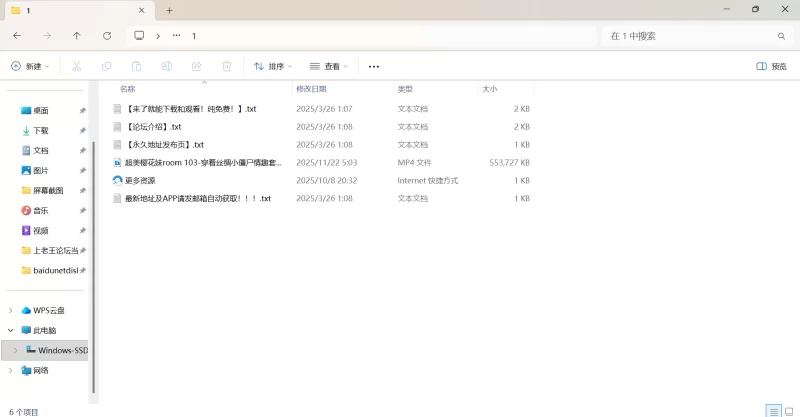The image size is (800, 417).
Task: Open the 排序 sort dropdown
Action: pos(272,66)
